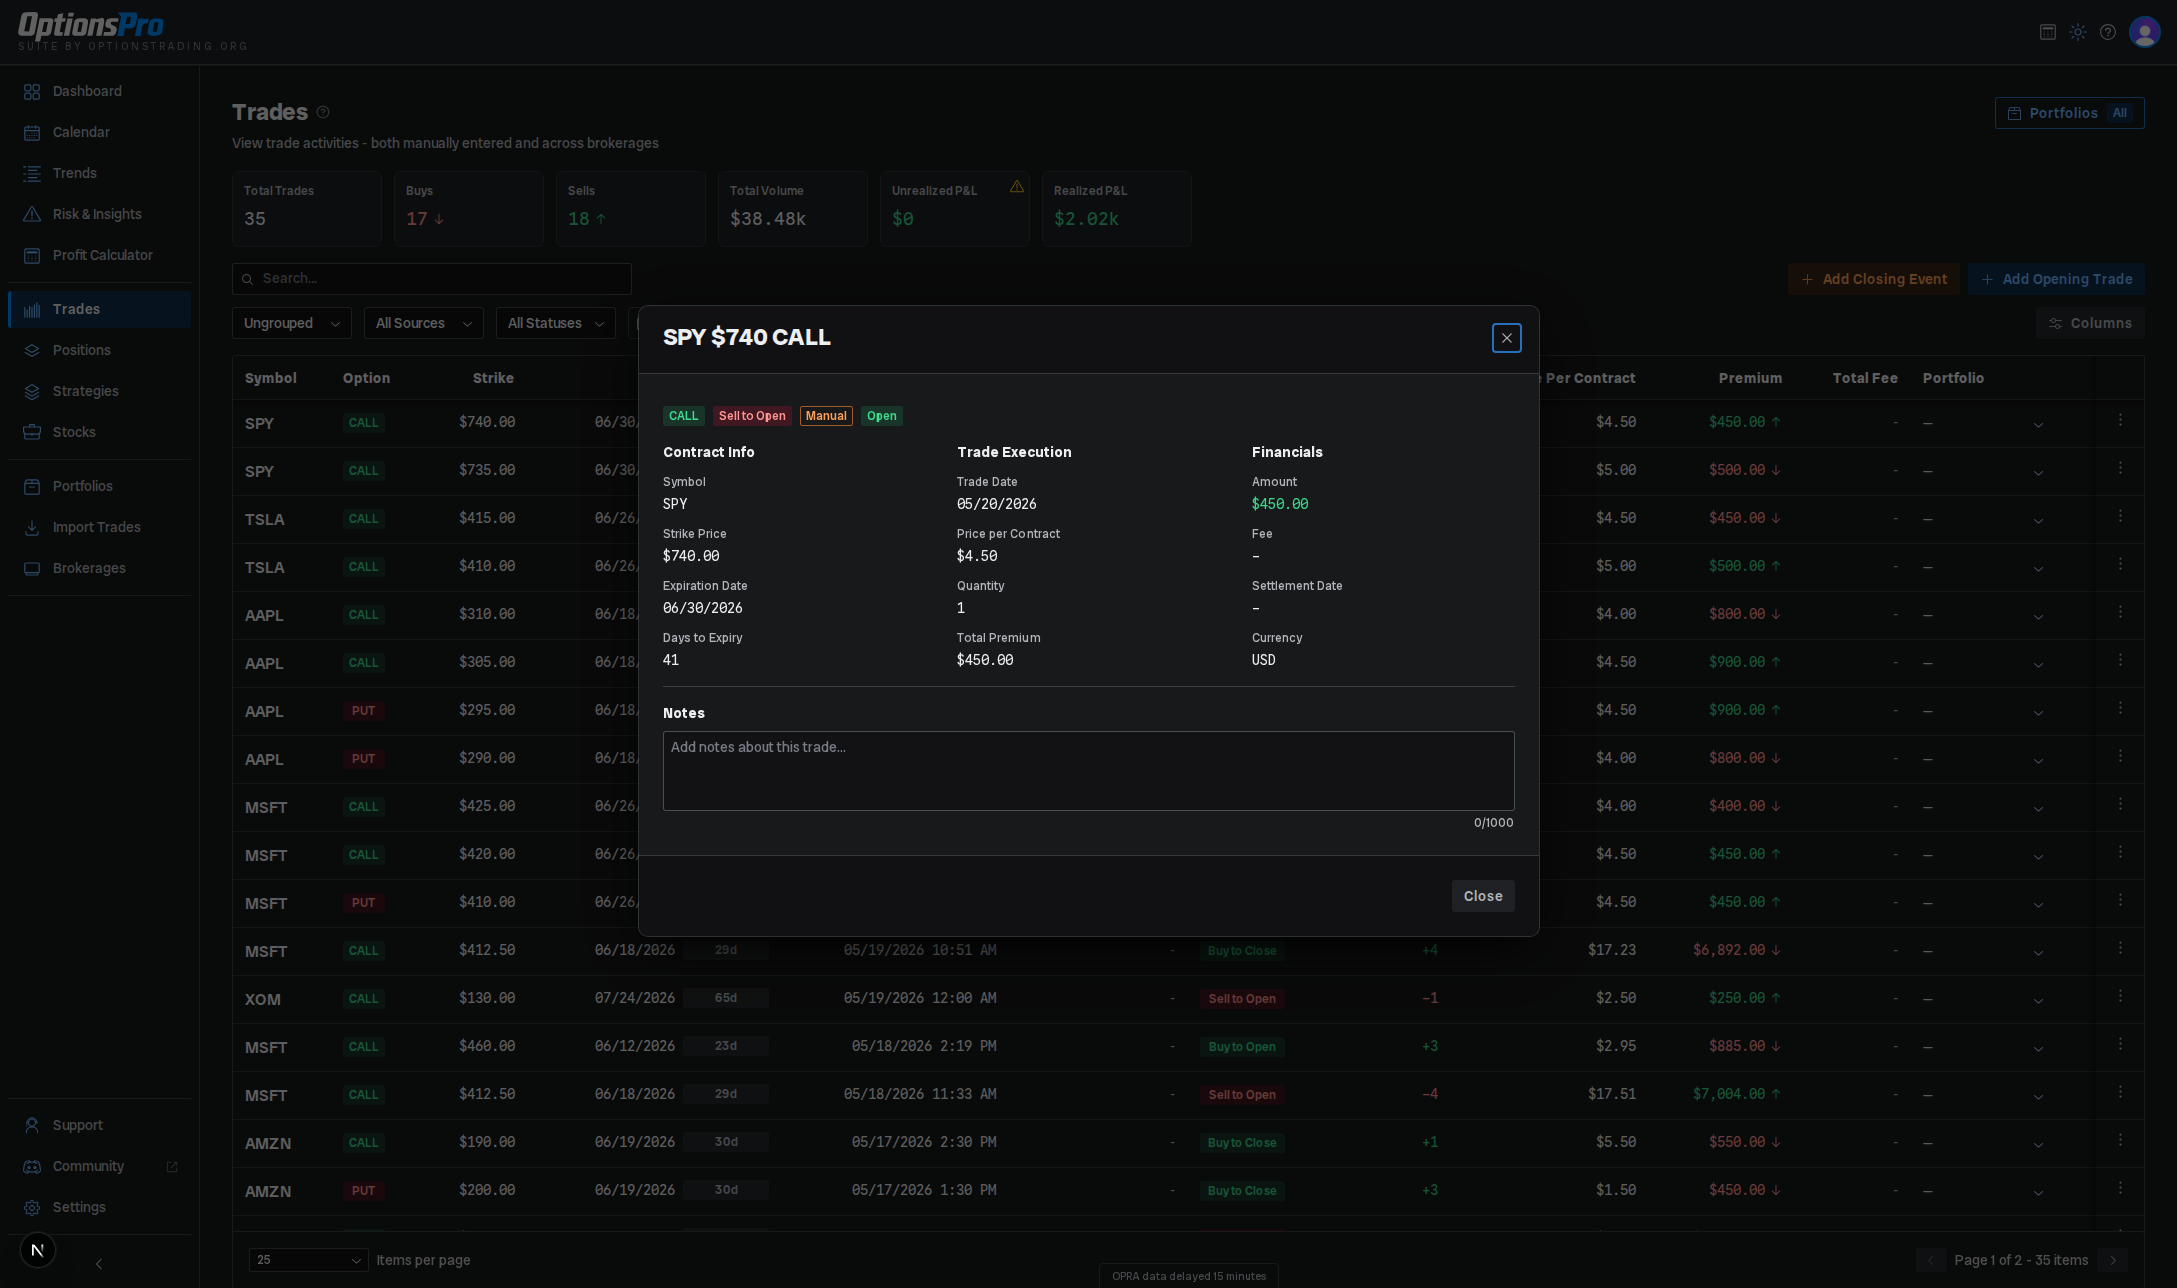Viewport: 2177px width, 1288px height.
Task: Open actions menu for XOM $130.00 row
Action: pyautogui.click(x=2119, y=996)
